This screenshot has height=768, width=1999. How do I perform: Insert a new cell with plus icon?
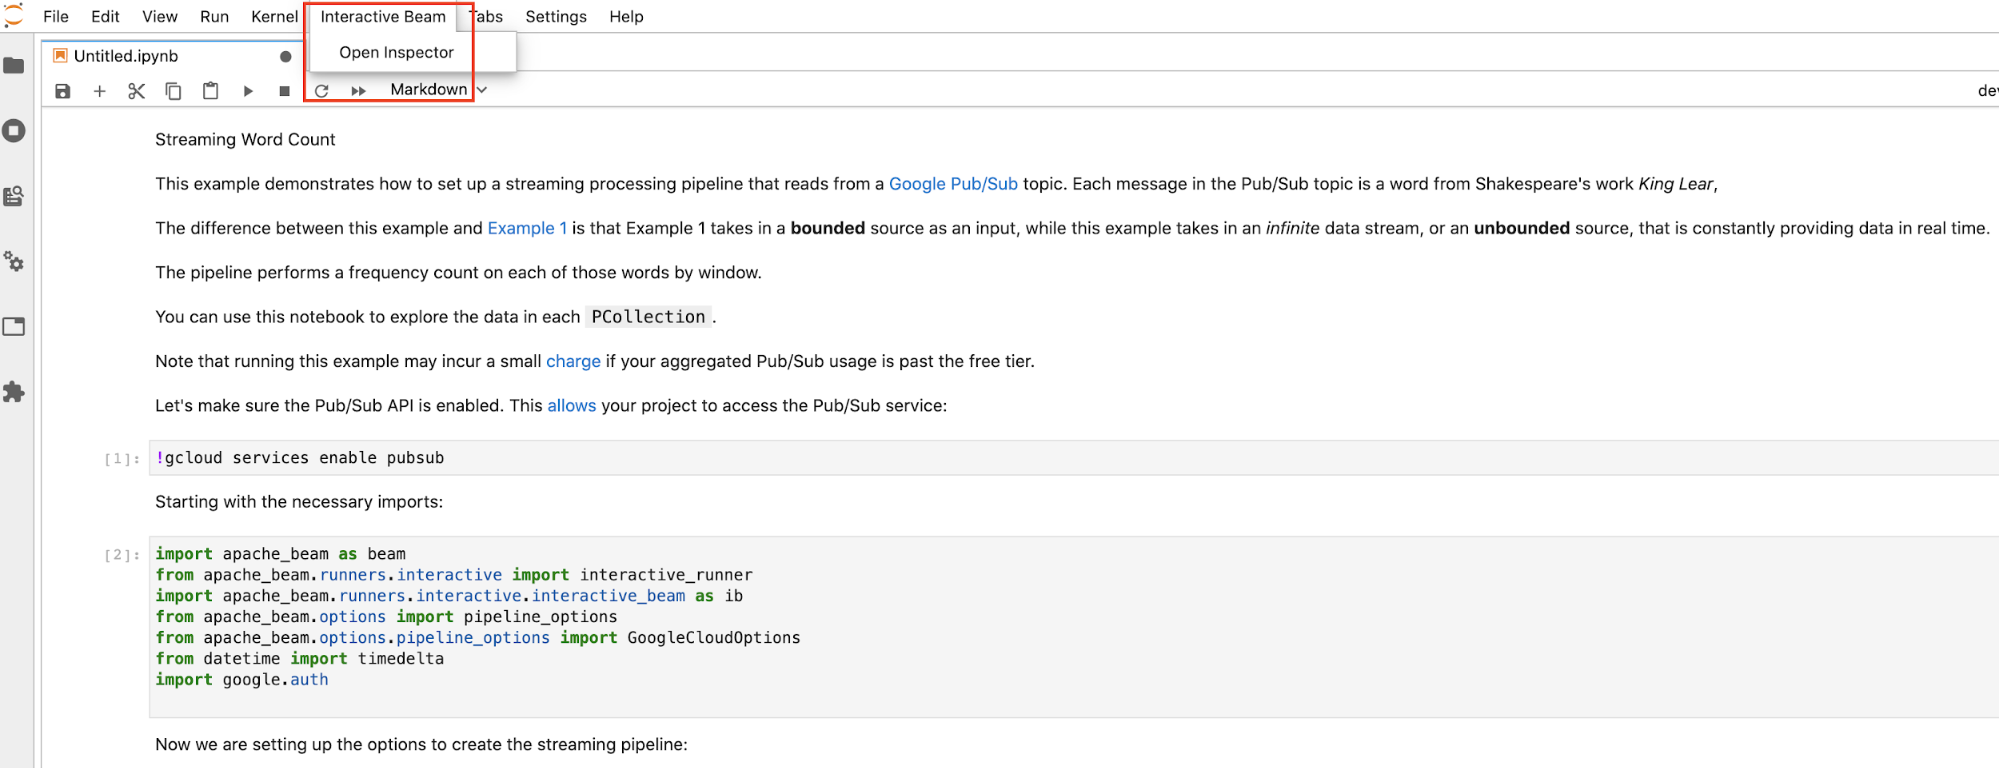click(x=100, y=91)
